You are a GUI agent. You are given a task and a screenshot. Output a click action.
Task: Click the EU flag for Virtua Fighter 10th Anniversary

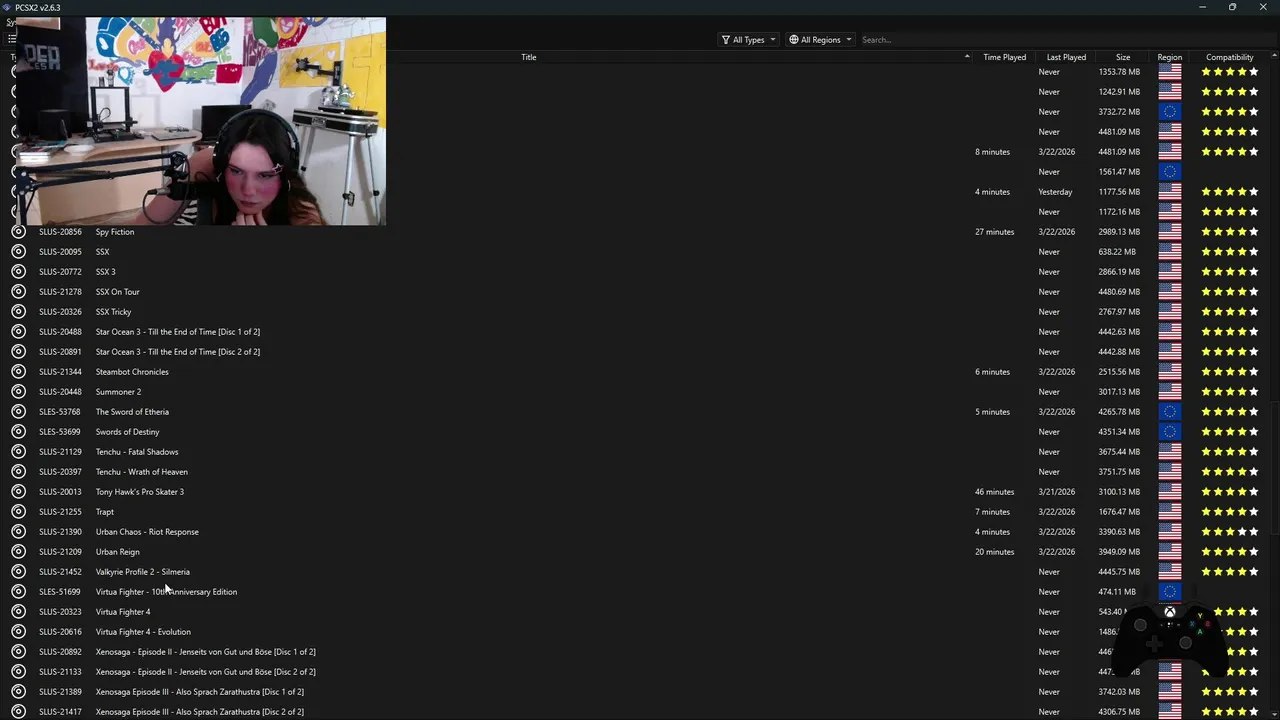[x=1169, y=591]
